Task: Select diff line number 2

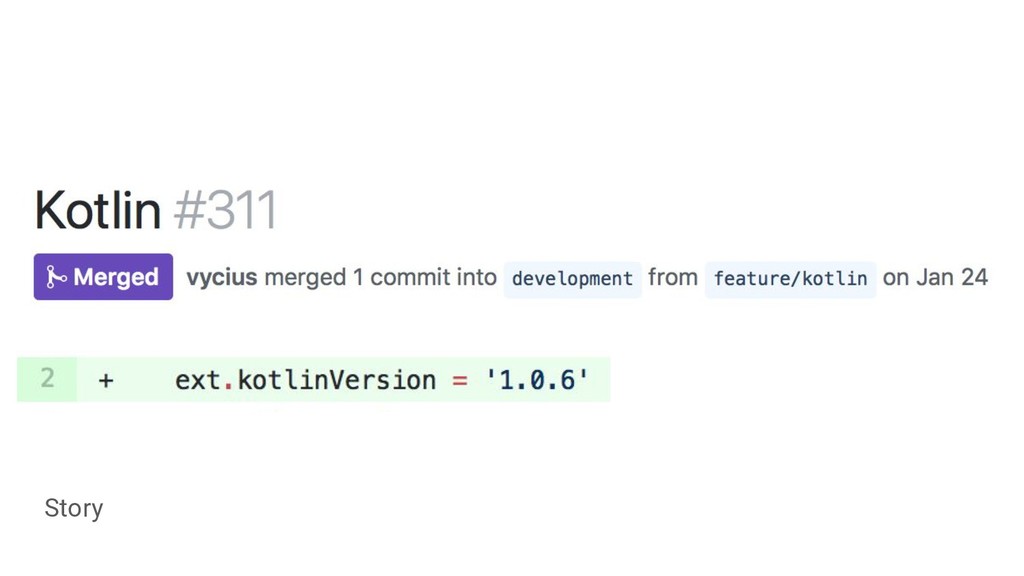Action: pos(47,379)
